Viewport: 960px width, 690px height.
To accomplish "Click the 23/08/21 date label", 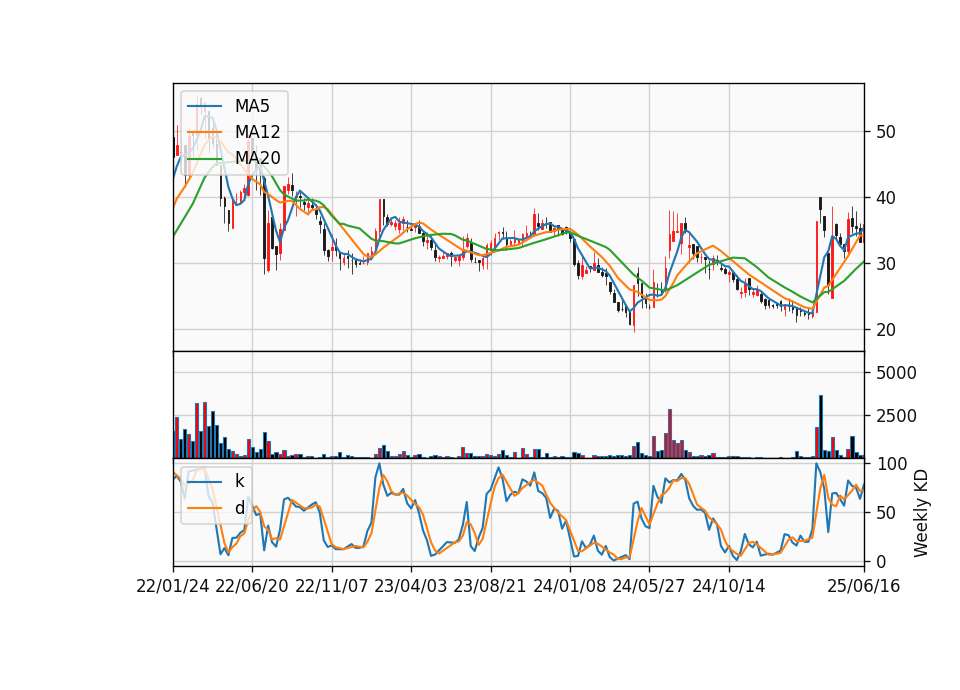I will pyautogui.click(x=490, y=586).
